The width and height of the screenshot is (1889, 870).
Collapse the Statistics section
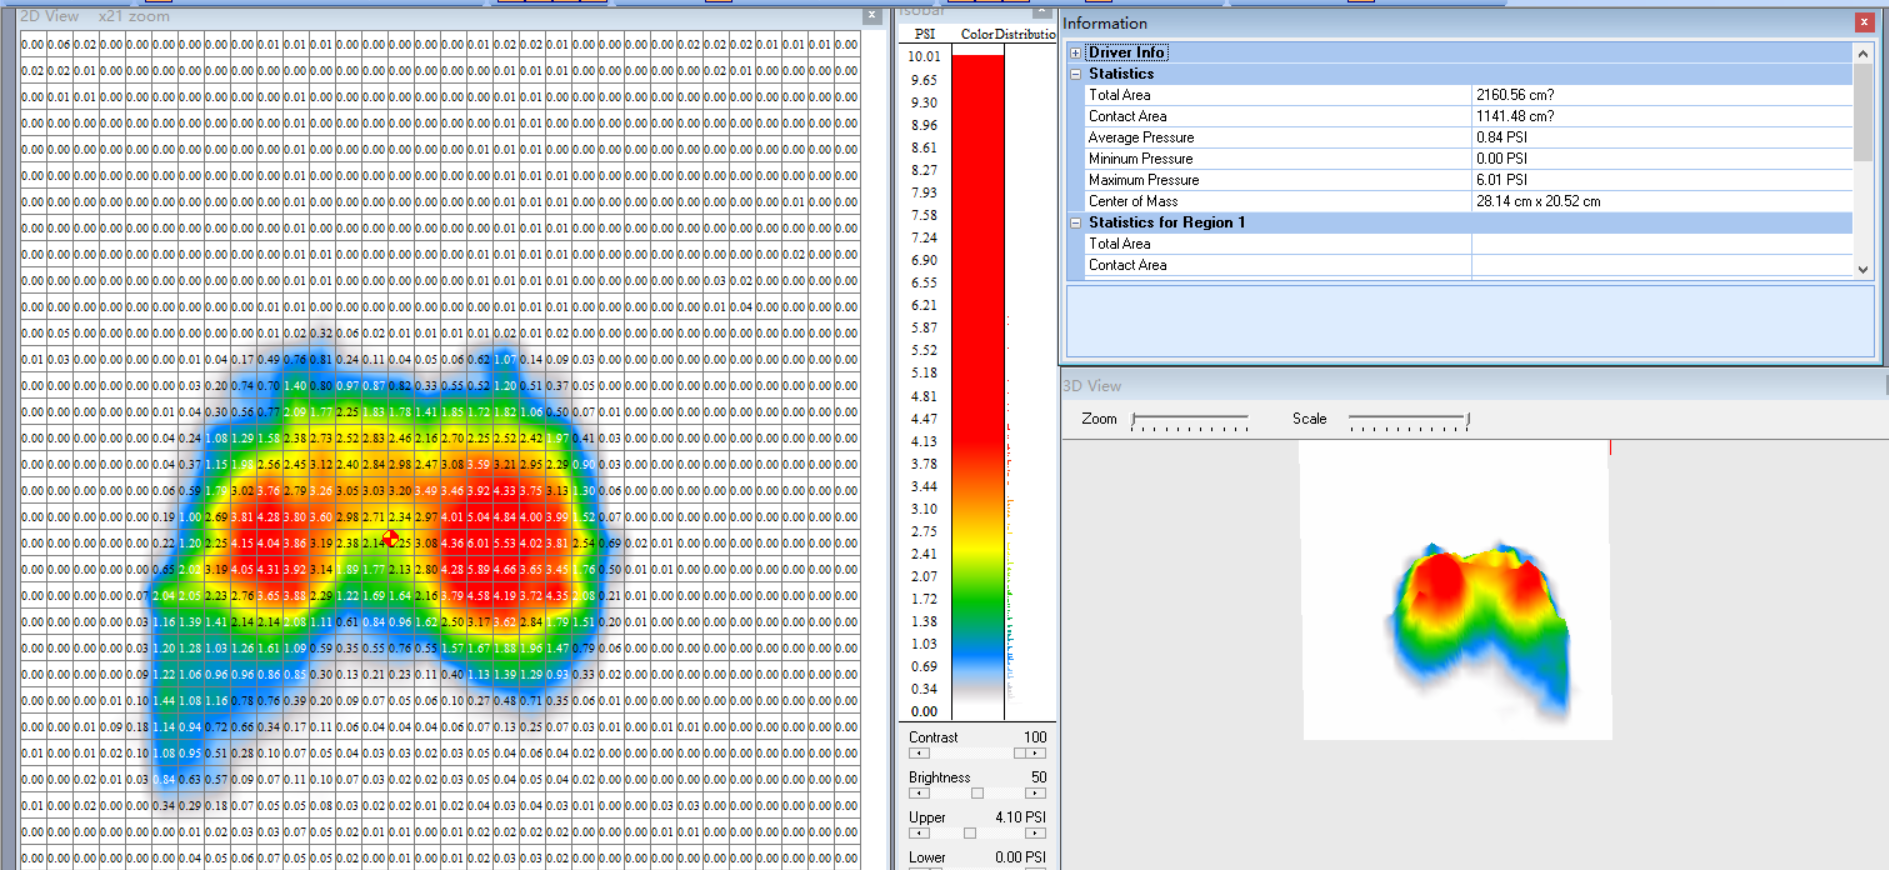[x=1075, y=74]
